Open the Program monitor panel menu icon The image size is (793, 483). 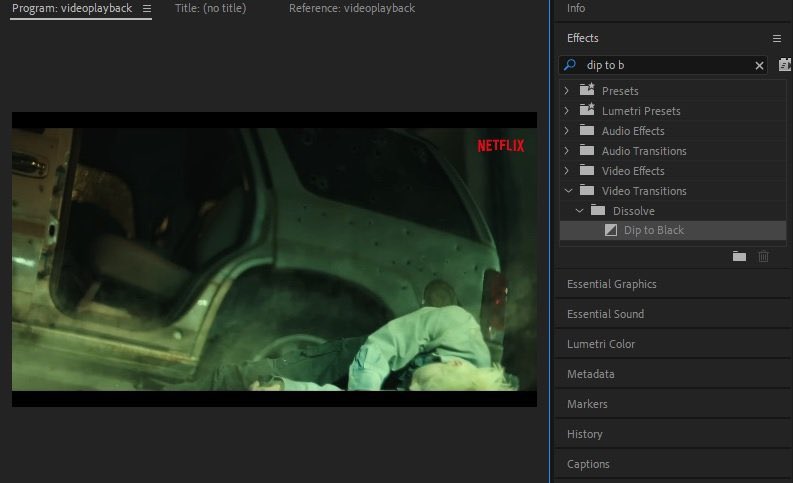147,9
